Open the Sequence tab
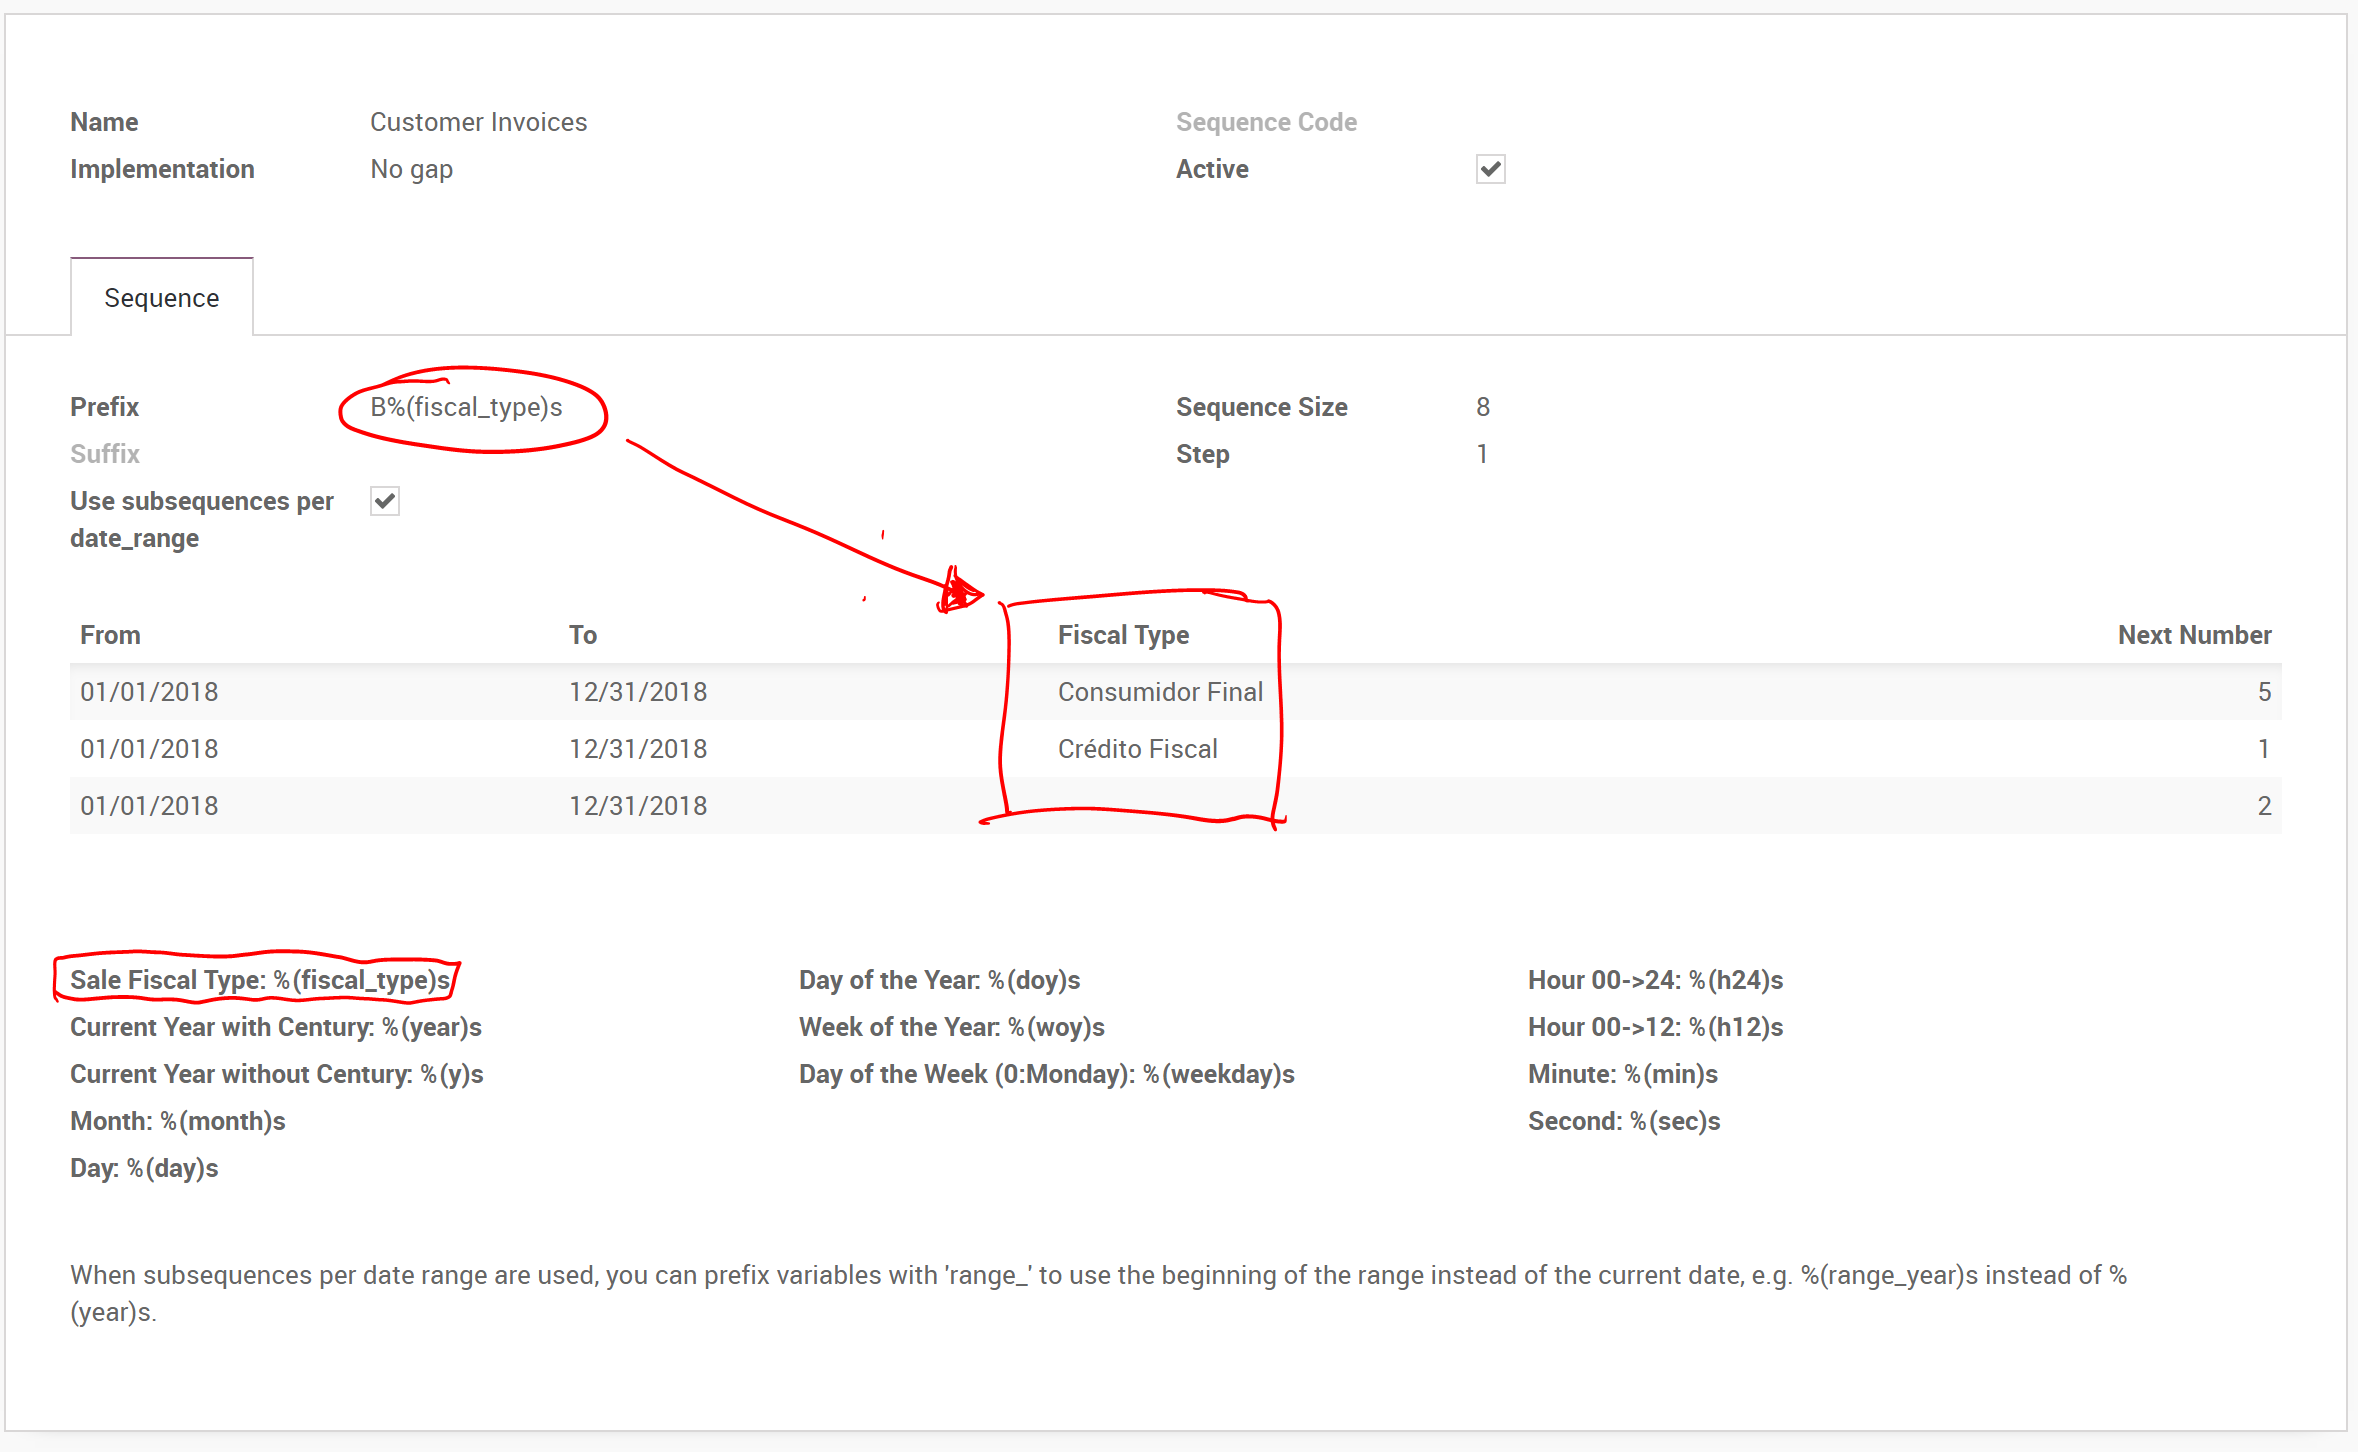This screenshot has width=2358, height=1452. tap(161, 298)
